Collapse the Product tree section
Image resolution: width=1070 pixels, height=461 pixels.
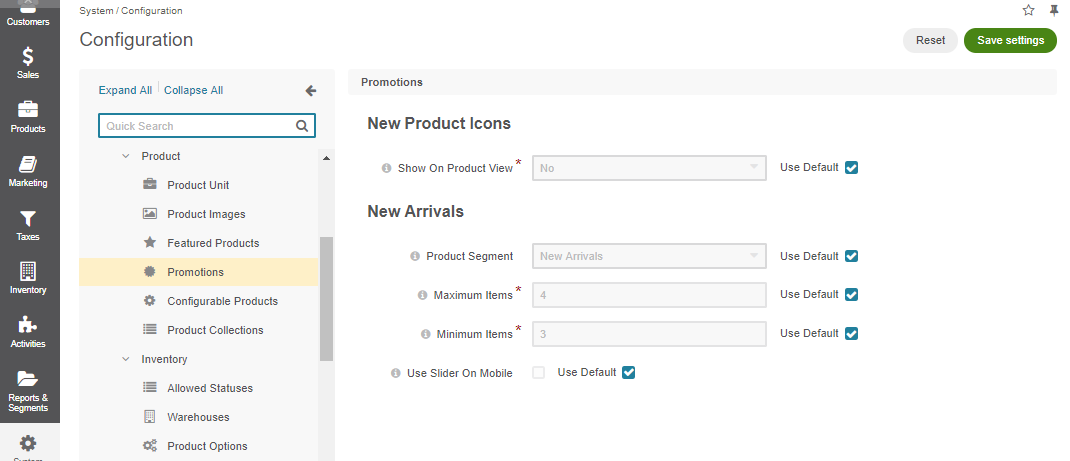tap(126, 157)
